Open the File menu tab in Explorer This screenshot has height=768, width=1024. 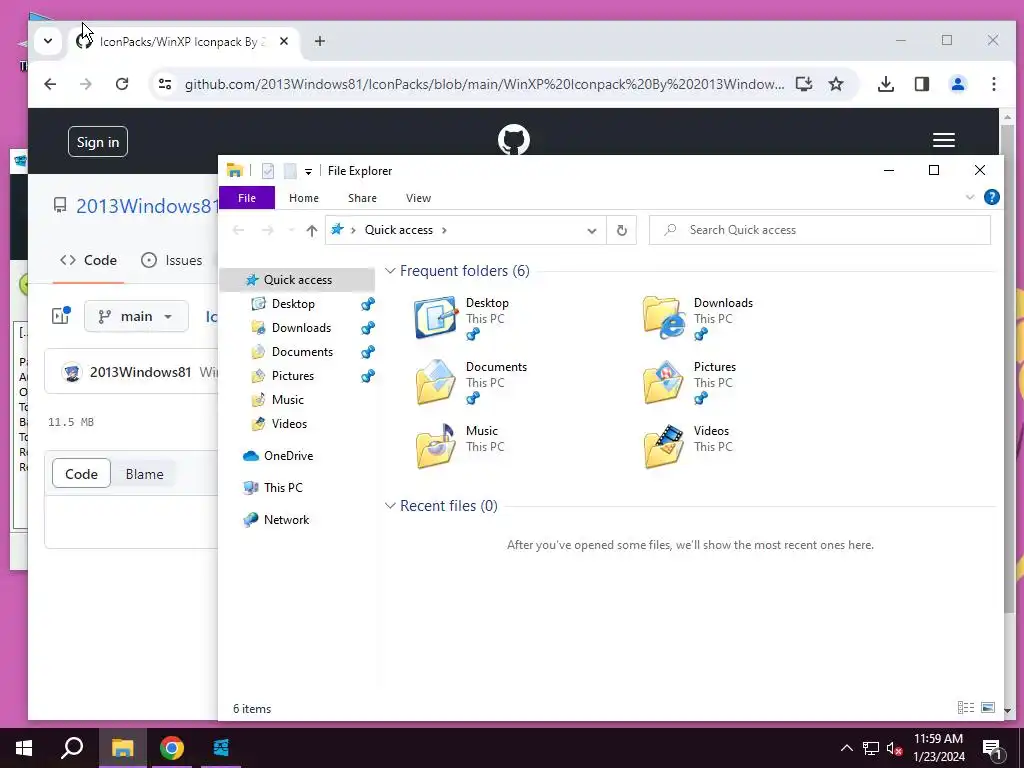247,198
